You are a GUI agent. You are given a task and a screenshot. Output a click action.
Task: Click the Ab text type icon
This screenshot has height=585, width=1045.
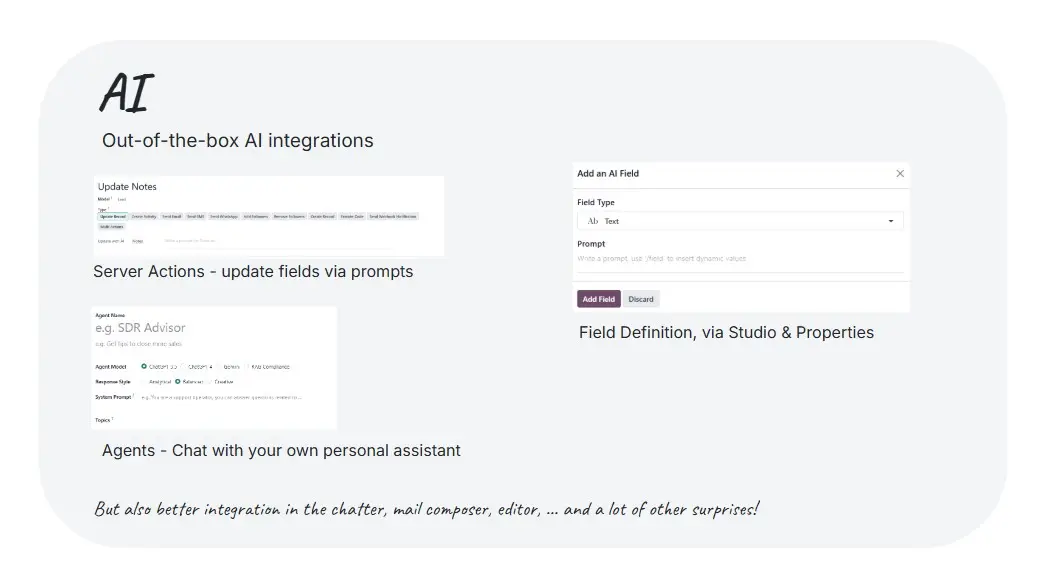point(592,221)
